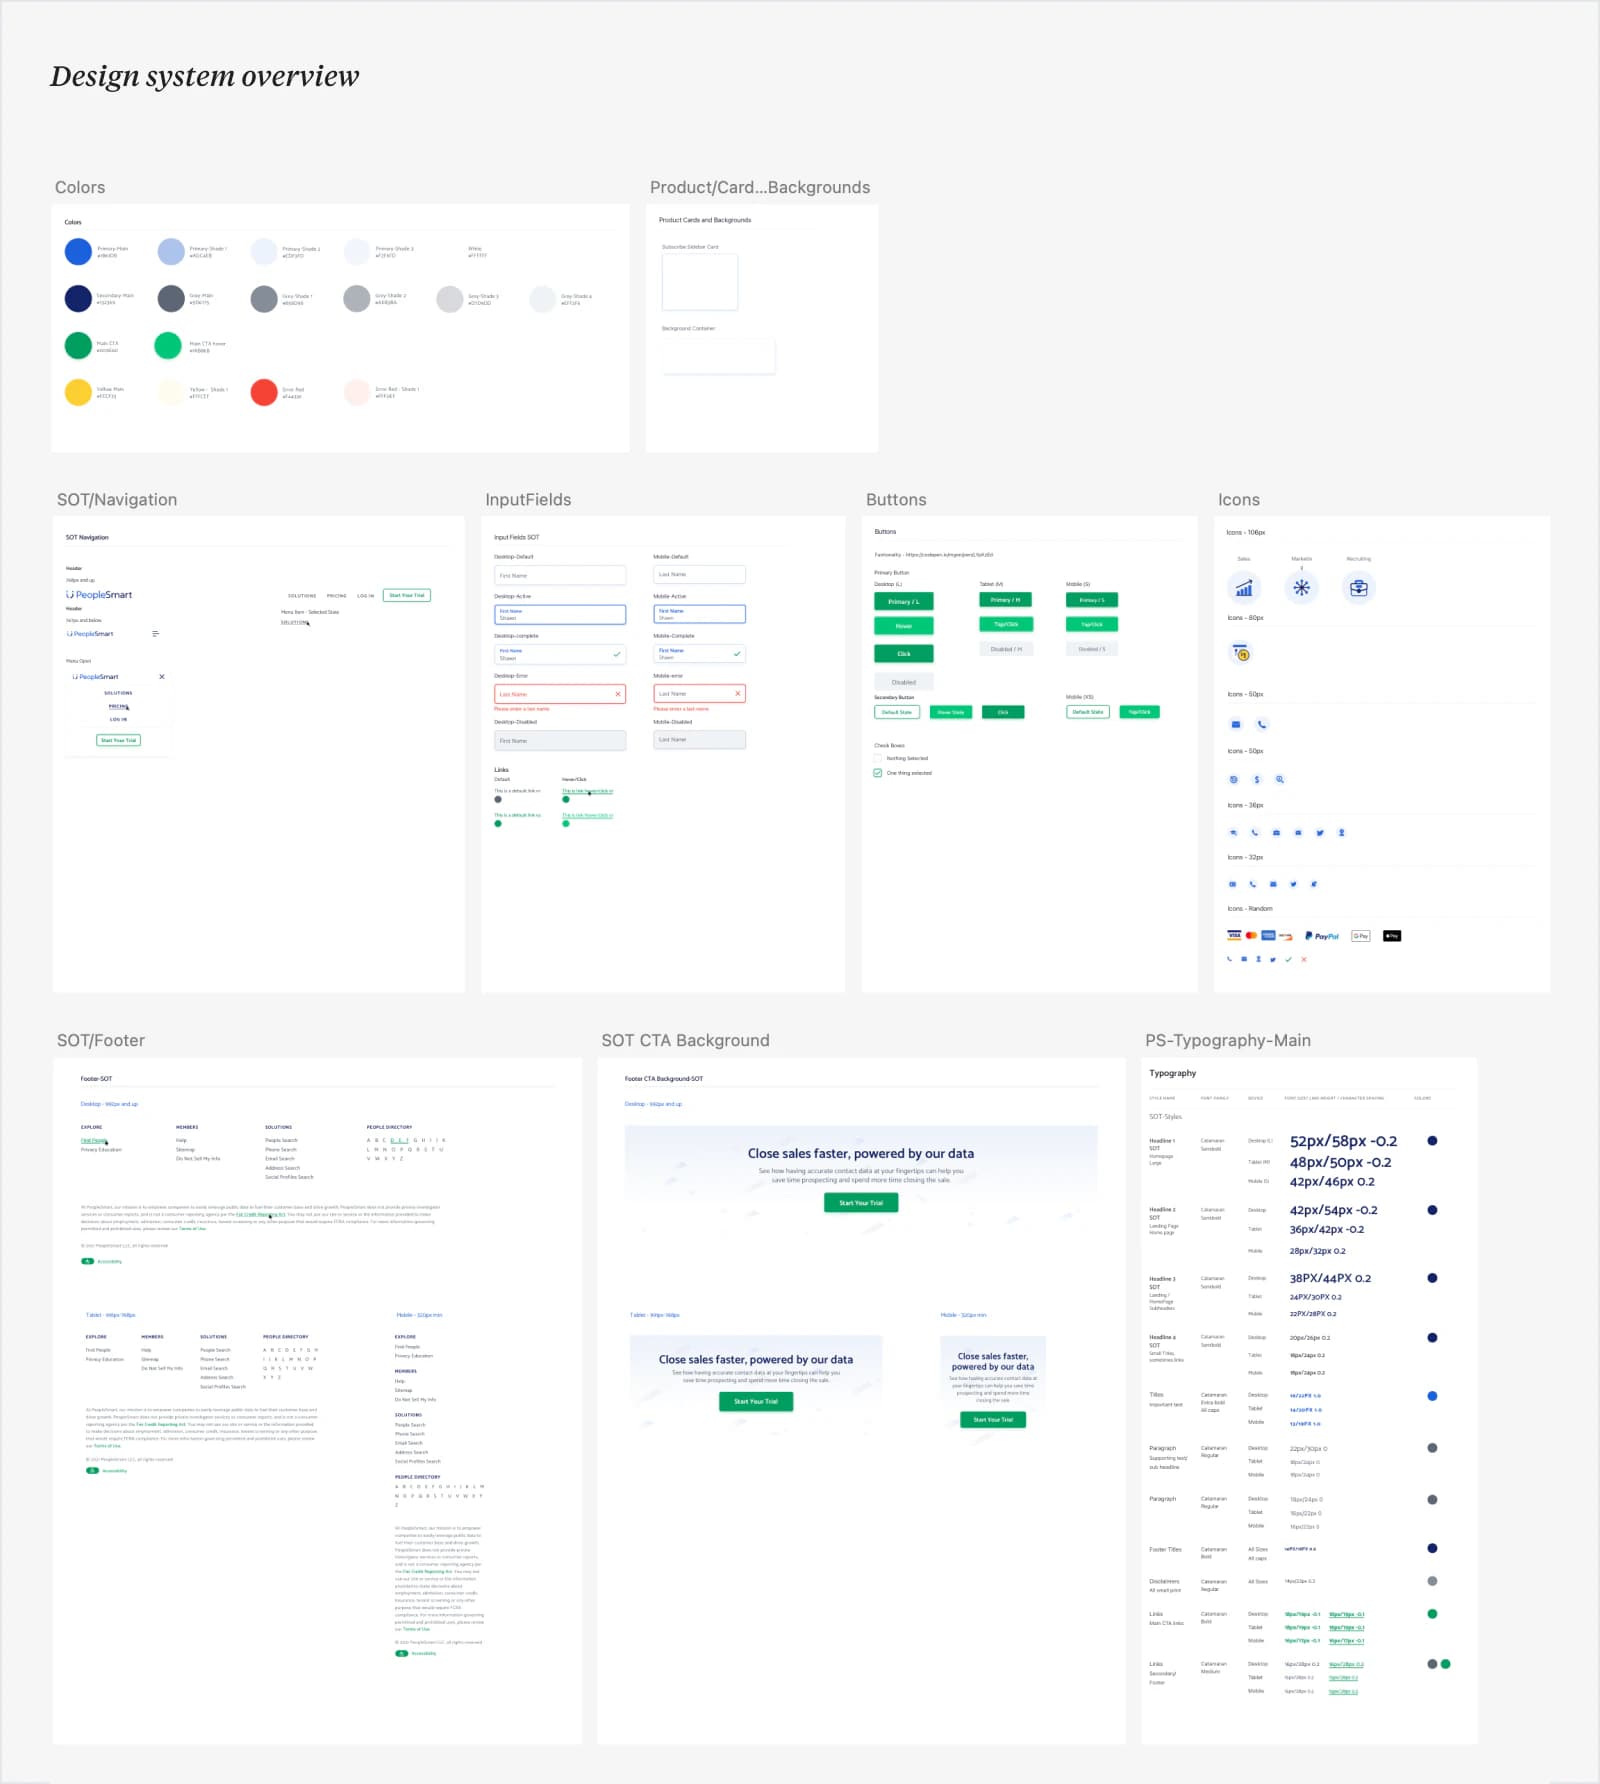Click the Primary Main blue color swatch

tap(78, 252)
